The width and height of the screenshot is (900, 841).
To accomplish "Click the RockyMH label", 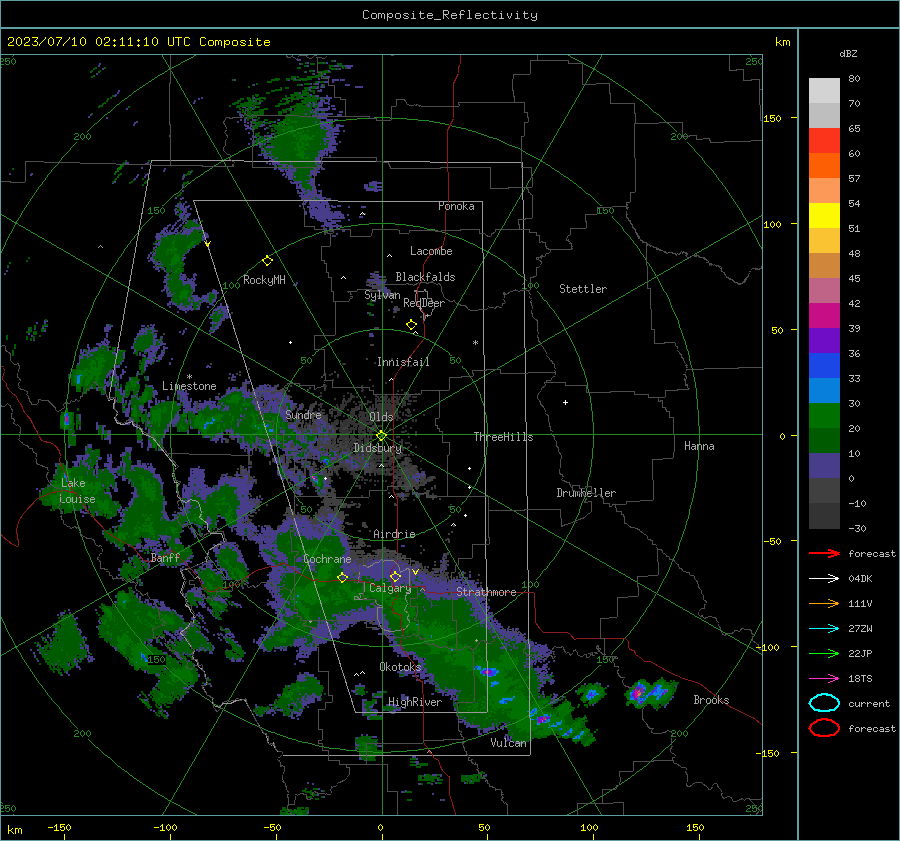I will (x=264, y=280).
